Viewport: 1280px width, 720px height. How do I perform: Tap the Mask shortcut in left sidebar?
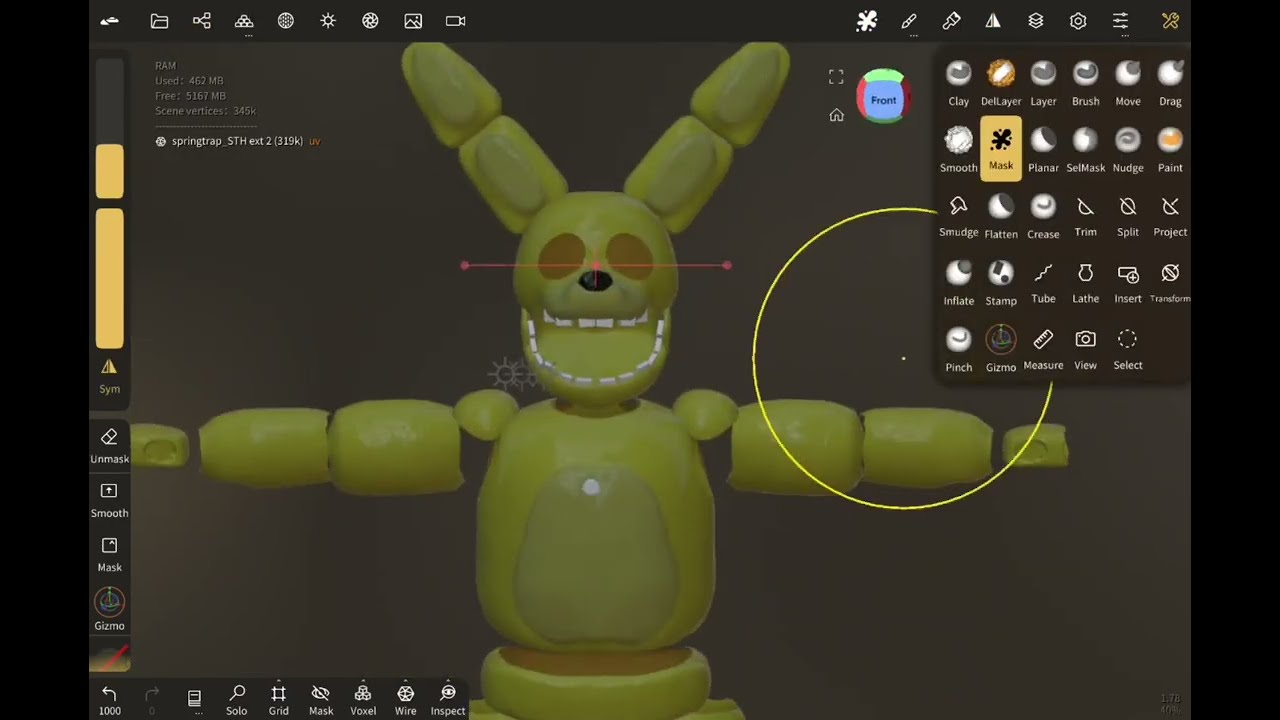[x=109, y=554]
